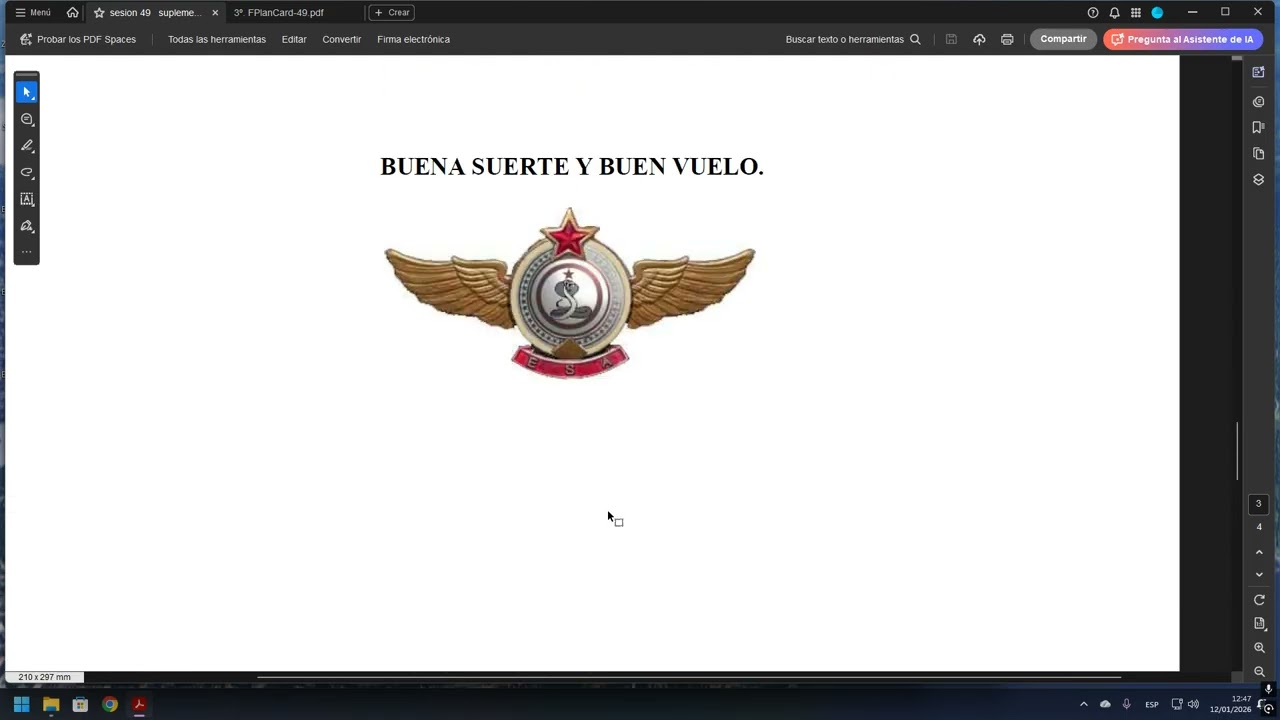
Task: Select the add text box tool
Action: pos(27,199)
